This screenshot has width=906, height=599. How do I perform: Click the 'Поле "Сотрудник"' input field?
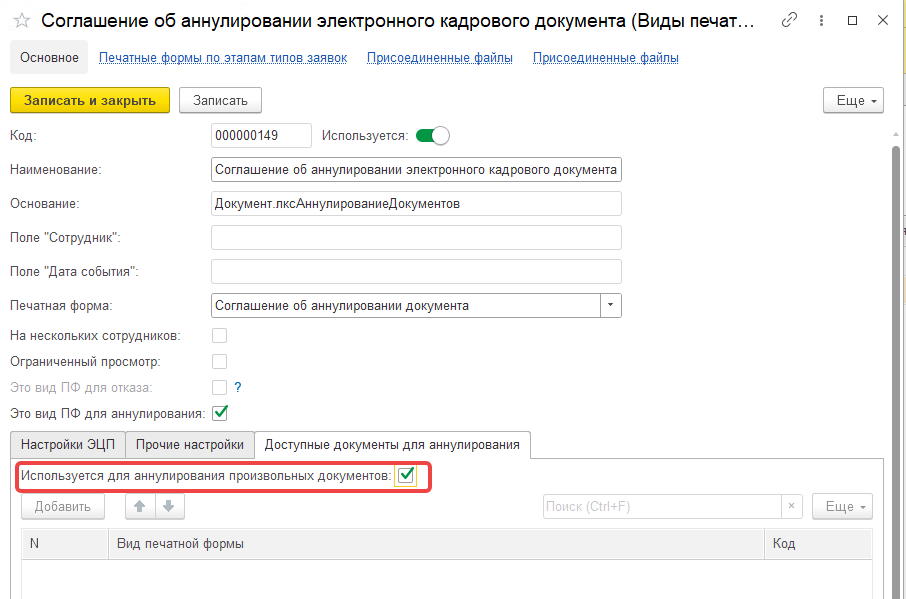coord(416,237)
